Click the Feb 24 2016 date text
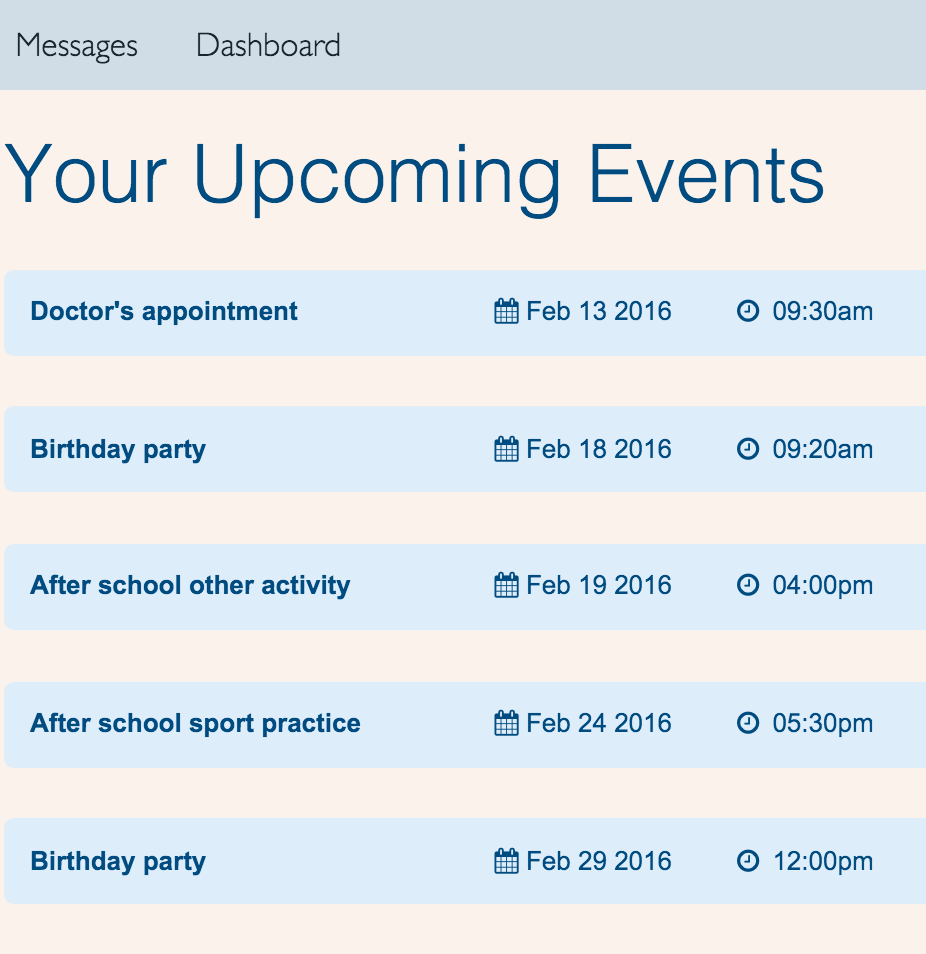The image size is (926, 954). [599, 723]
